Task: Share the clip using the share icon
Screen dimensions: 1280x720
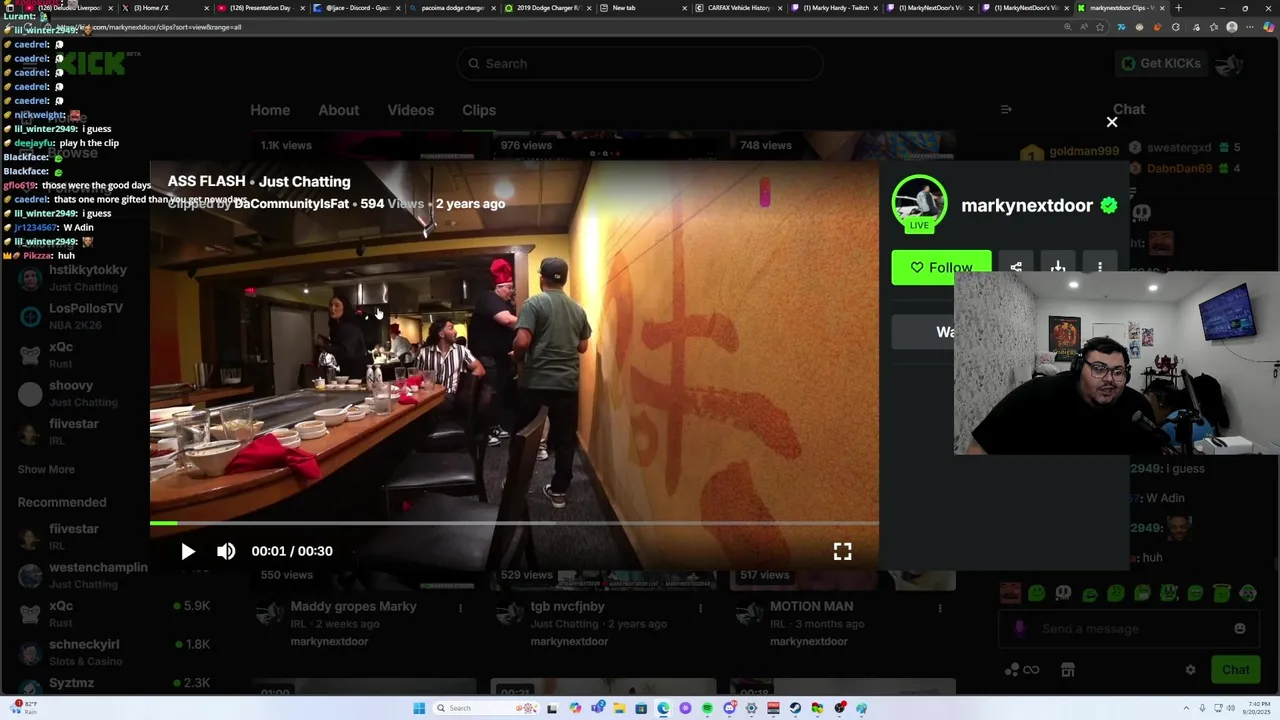Action: [1016, 267]
